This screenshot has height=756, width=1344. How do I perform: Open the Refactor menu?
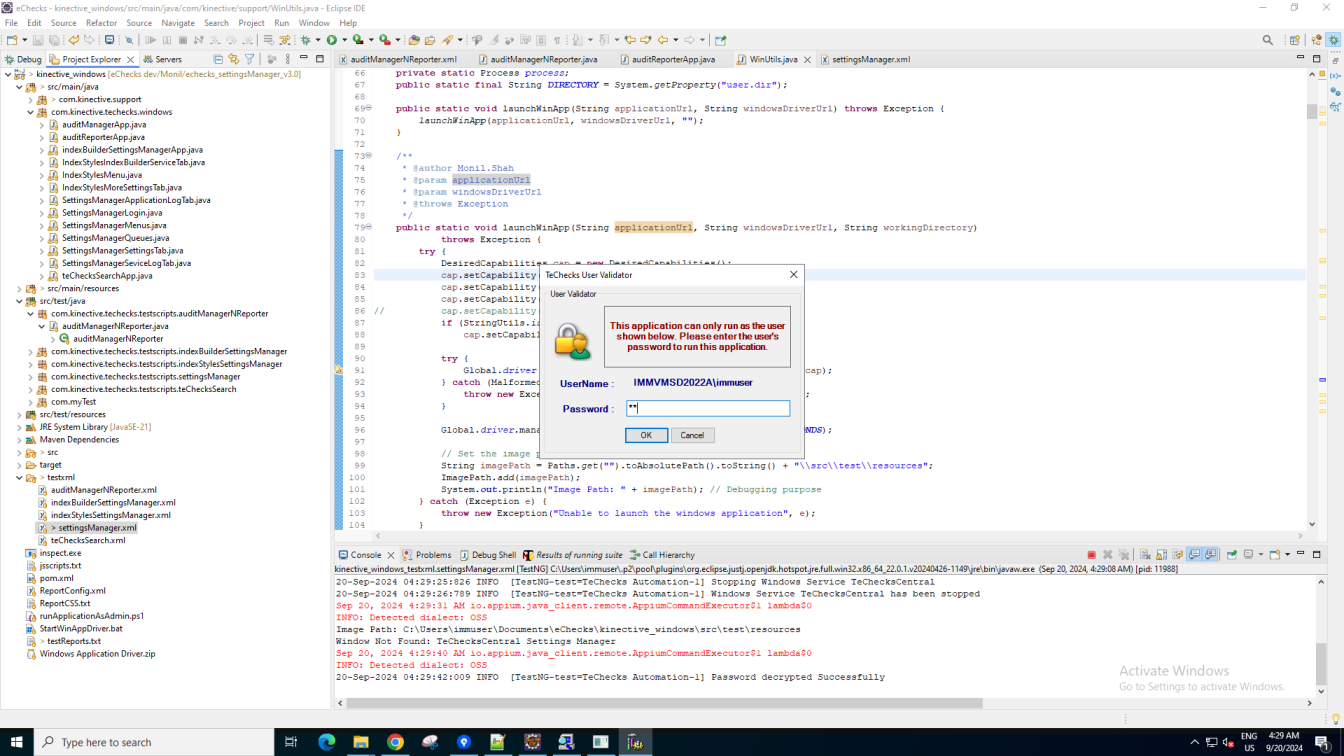101,23
